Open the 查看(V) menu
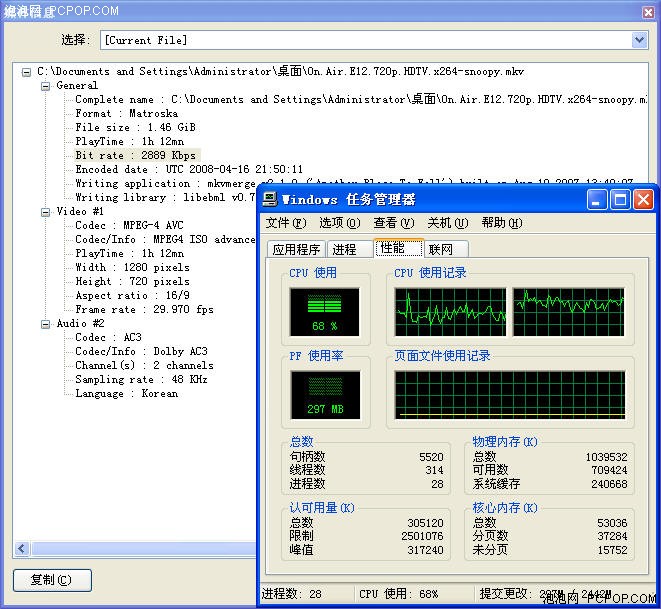 pos(394,223)
